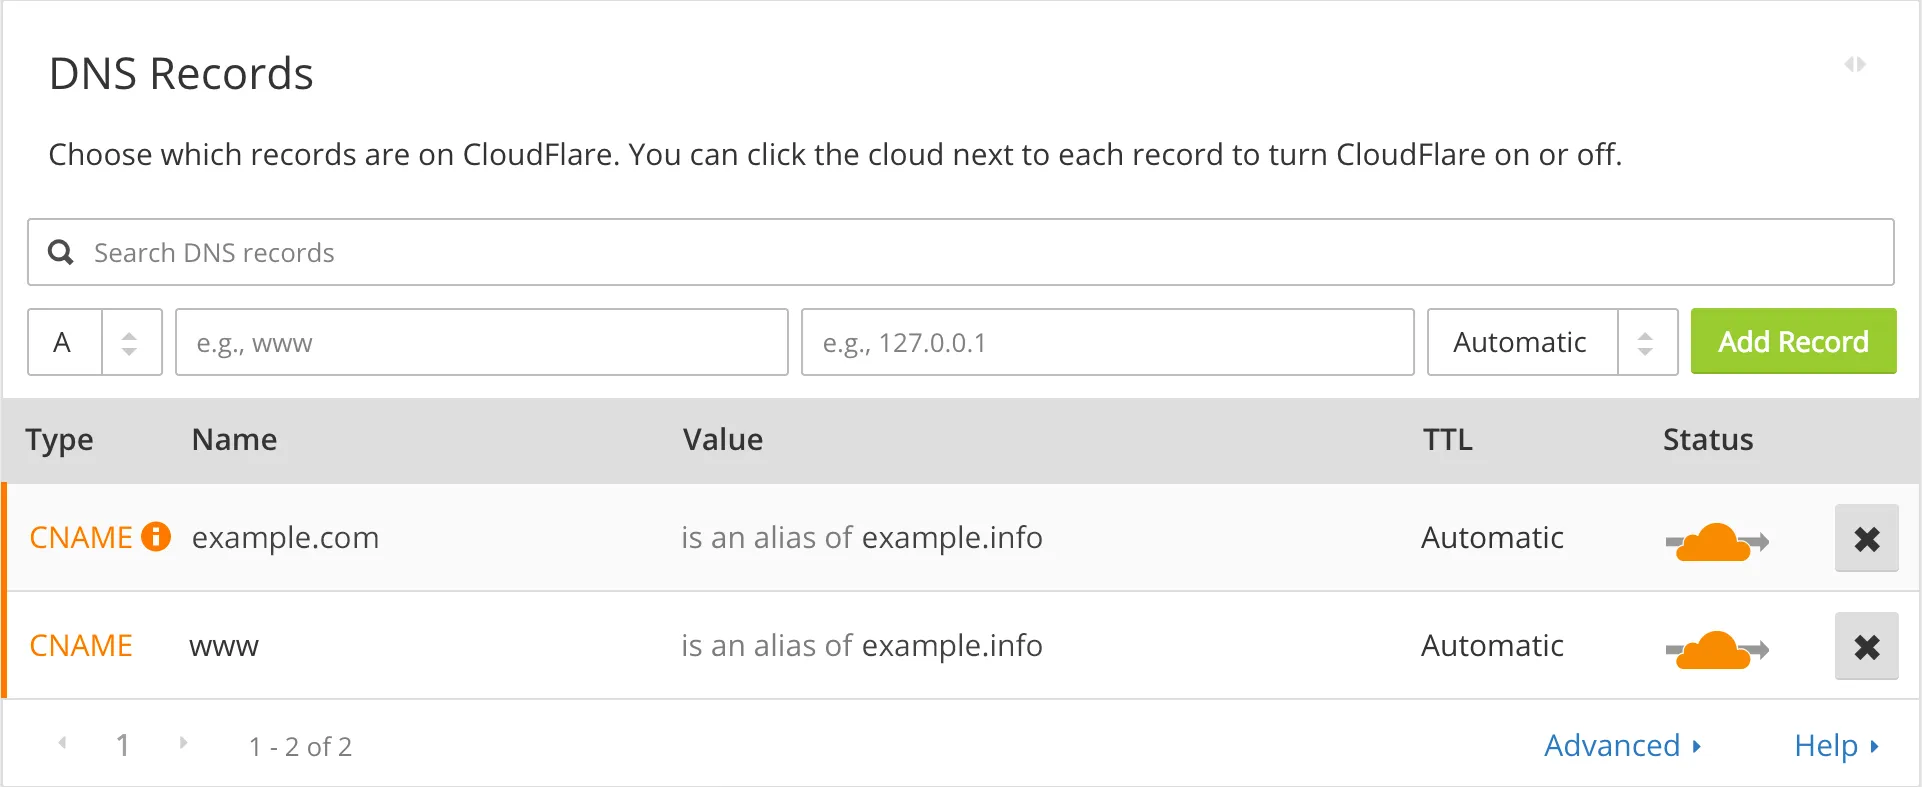Click the example.info value of first record
This screenshot has width=1922, height=787.
(x=952, y=538)
